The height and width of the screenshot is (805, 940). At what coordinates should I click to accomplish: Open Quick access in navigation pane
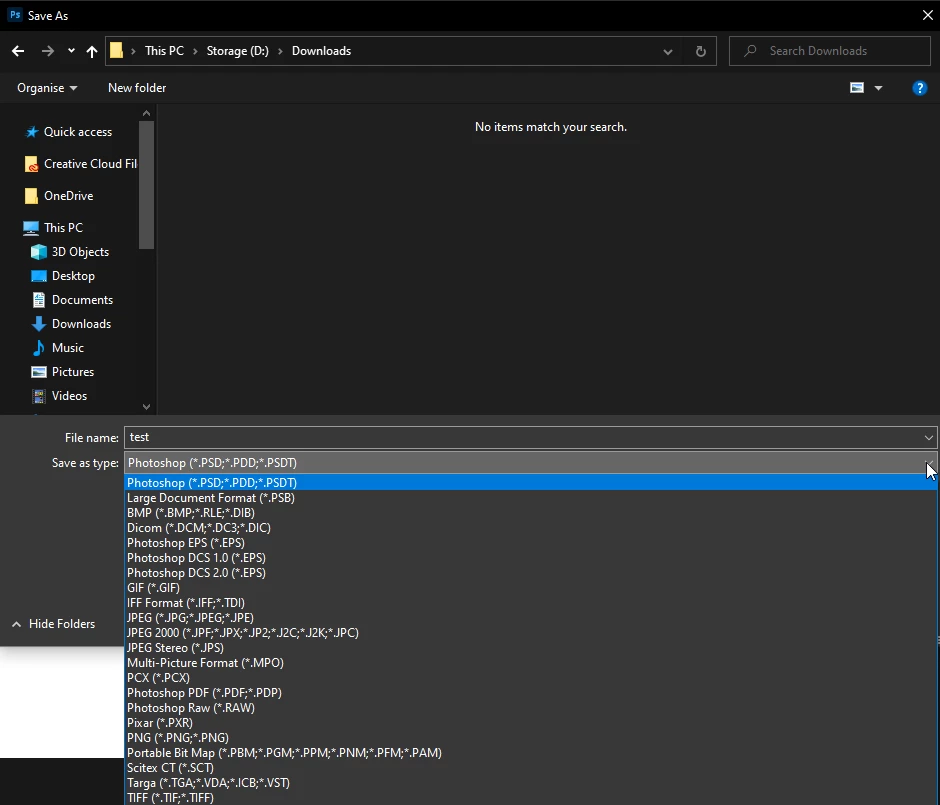[68, 132]
